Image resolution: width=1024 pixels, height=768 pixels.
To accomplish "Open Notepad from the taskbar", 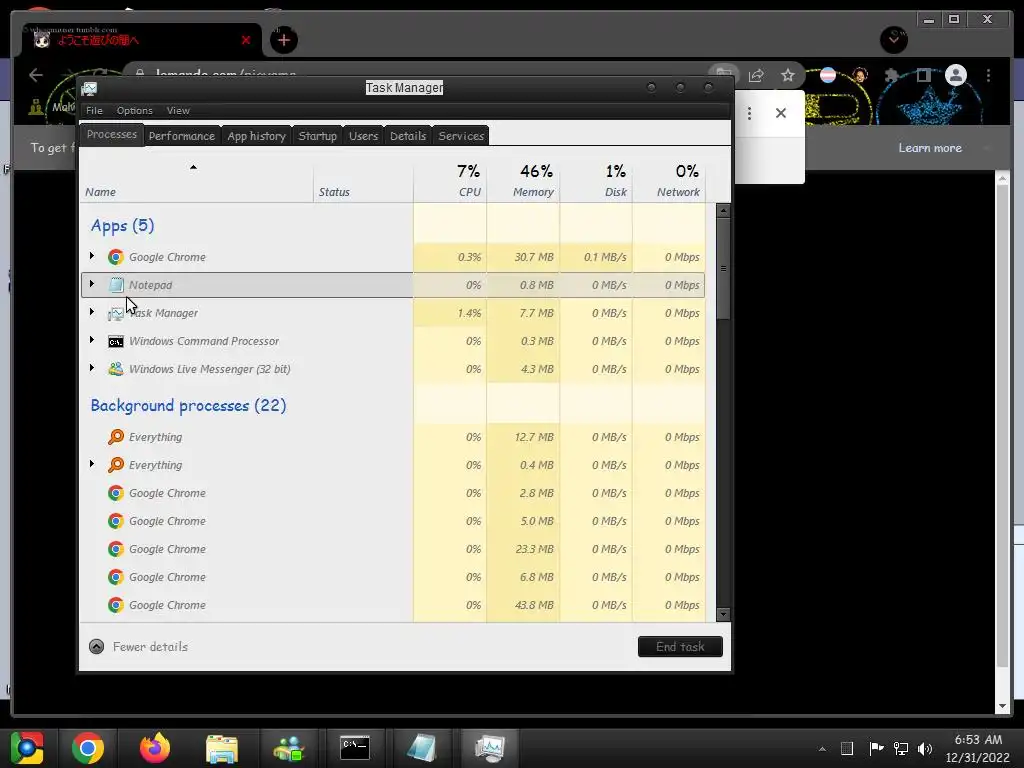I will [x=422, y=748].
